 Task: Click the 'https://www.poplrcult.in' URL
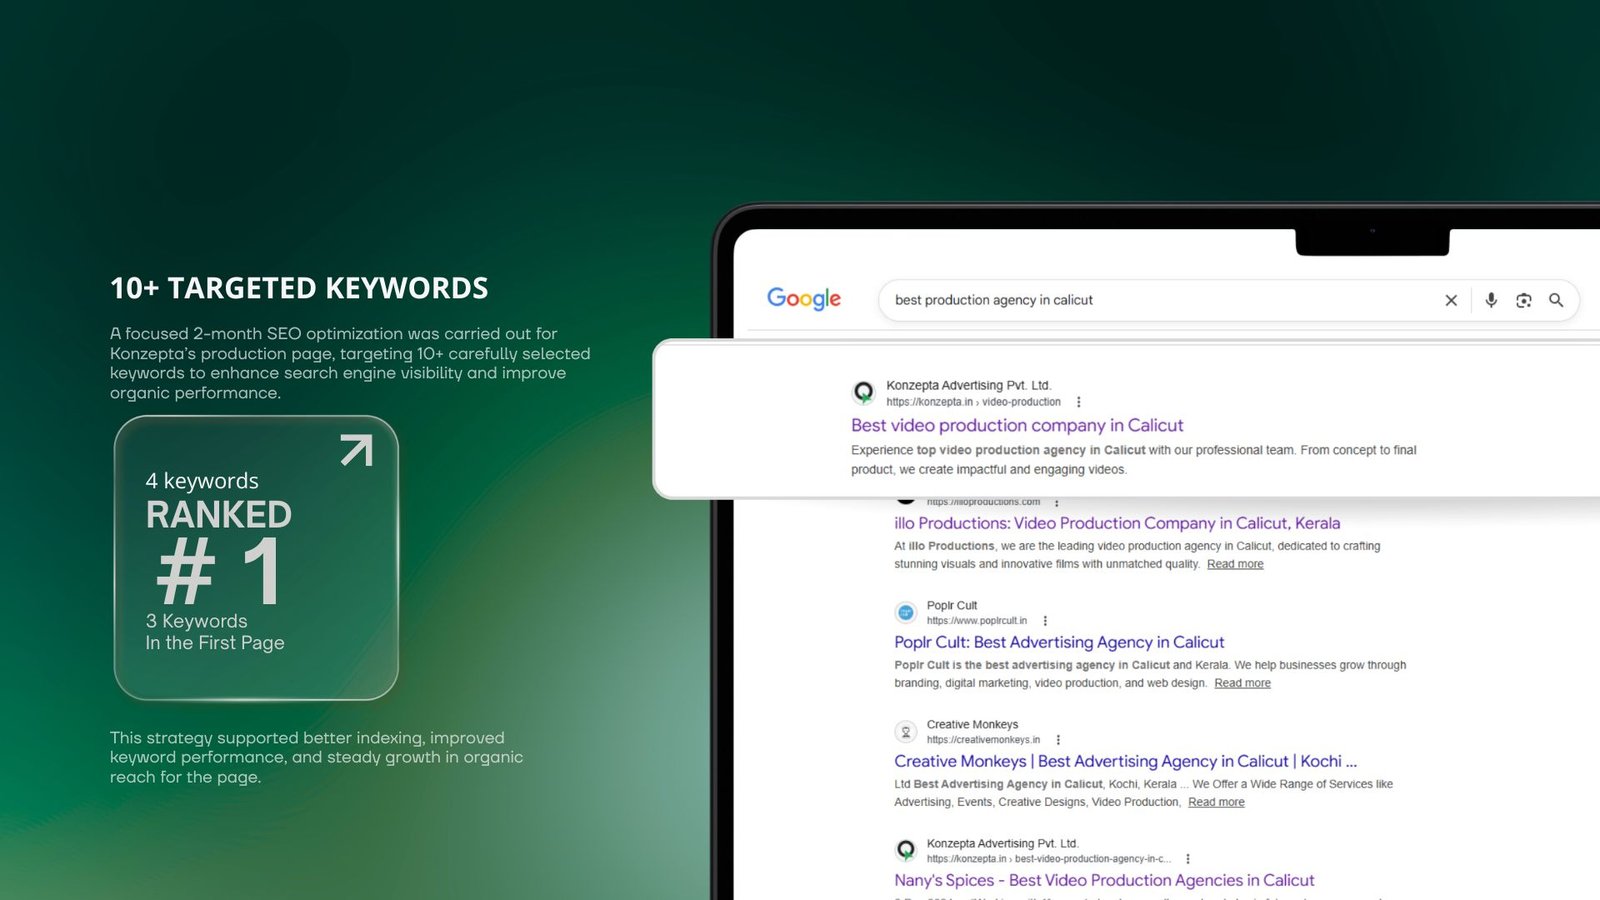tap(977, 621)
